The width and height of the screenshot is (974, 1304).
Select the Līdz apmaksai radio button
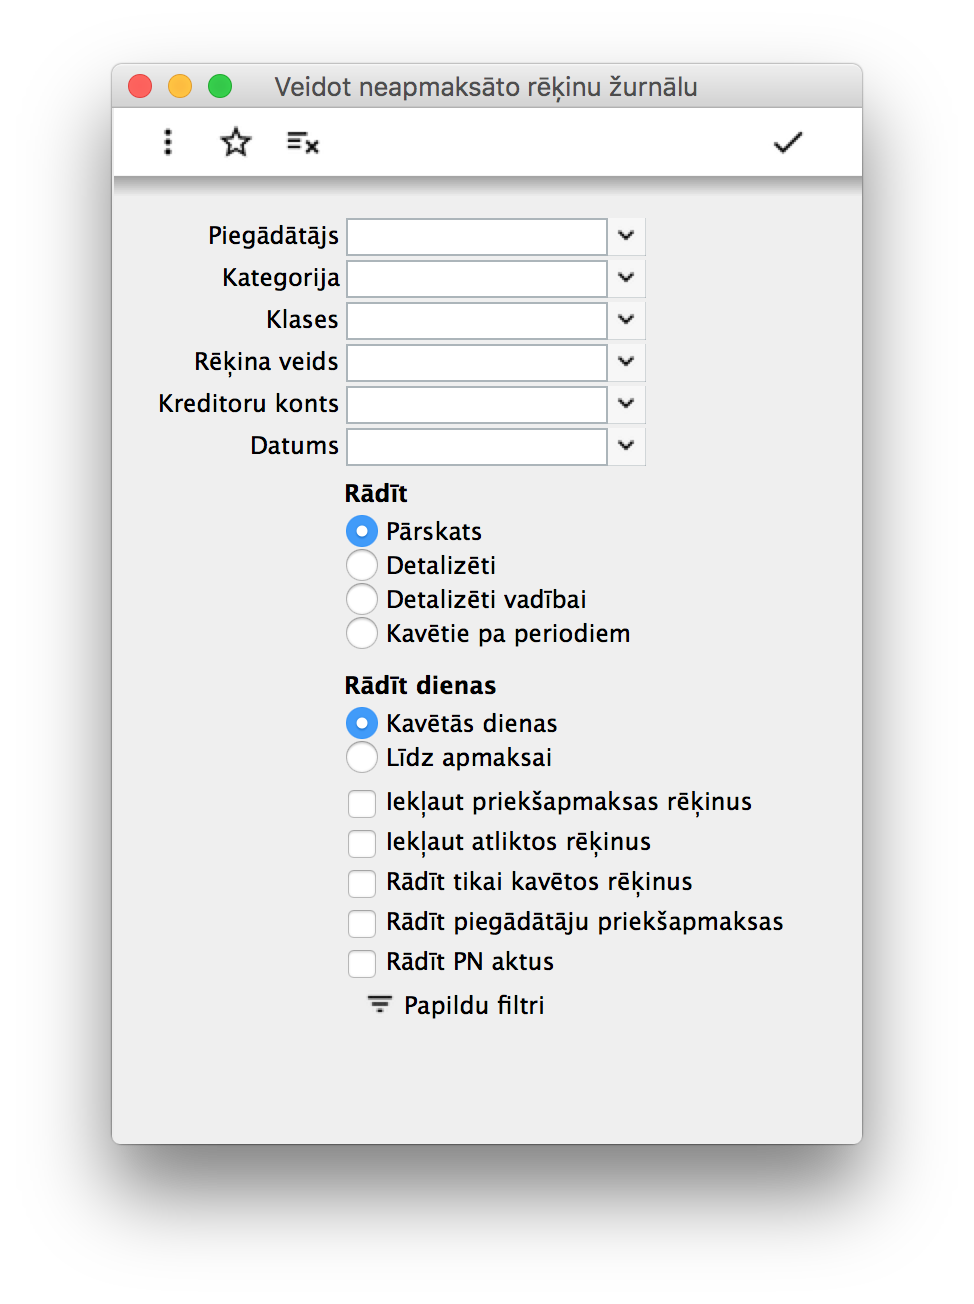362,757
